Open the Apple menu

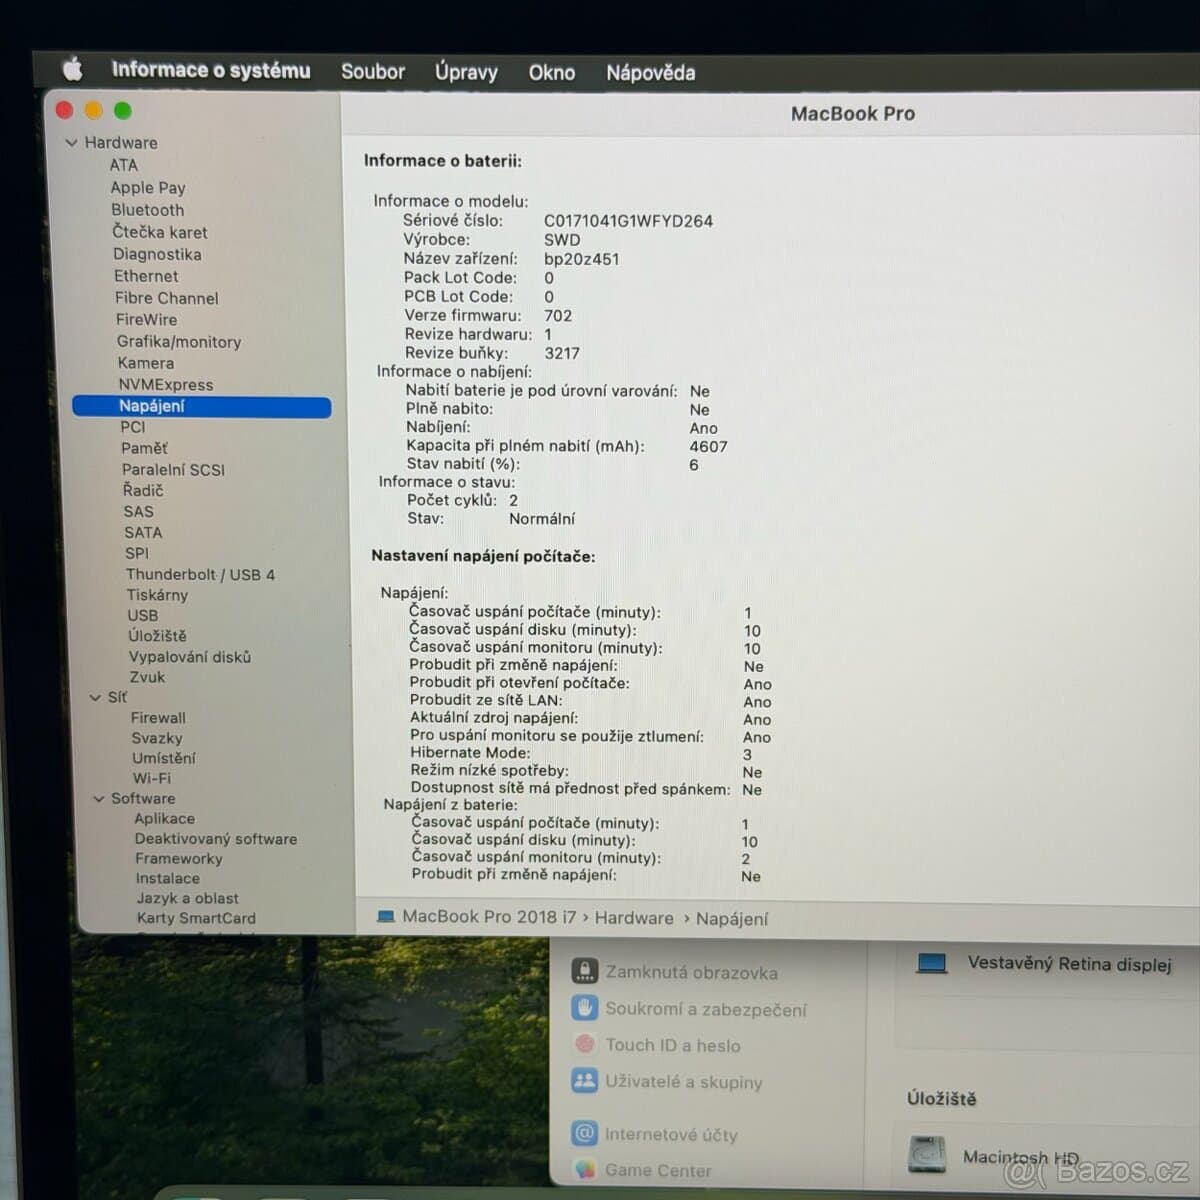pyautogui.click(x=72, y=69)
